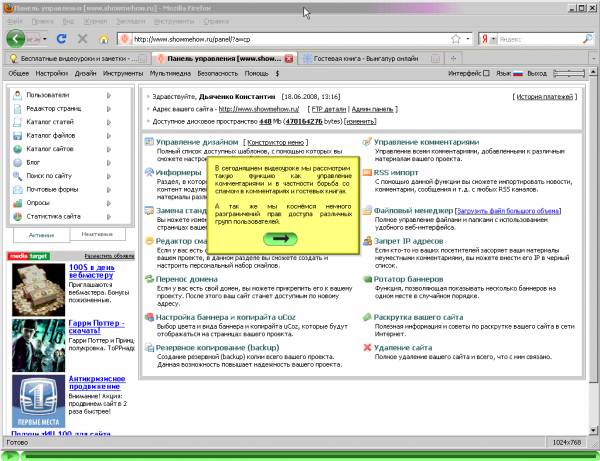Click the Запрет IP адресов icon
The height and width of the screenshot is (461, 600).
pos(367,241)
